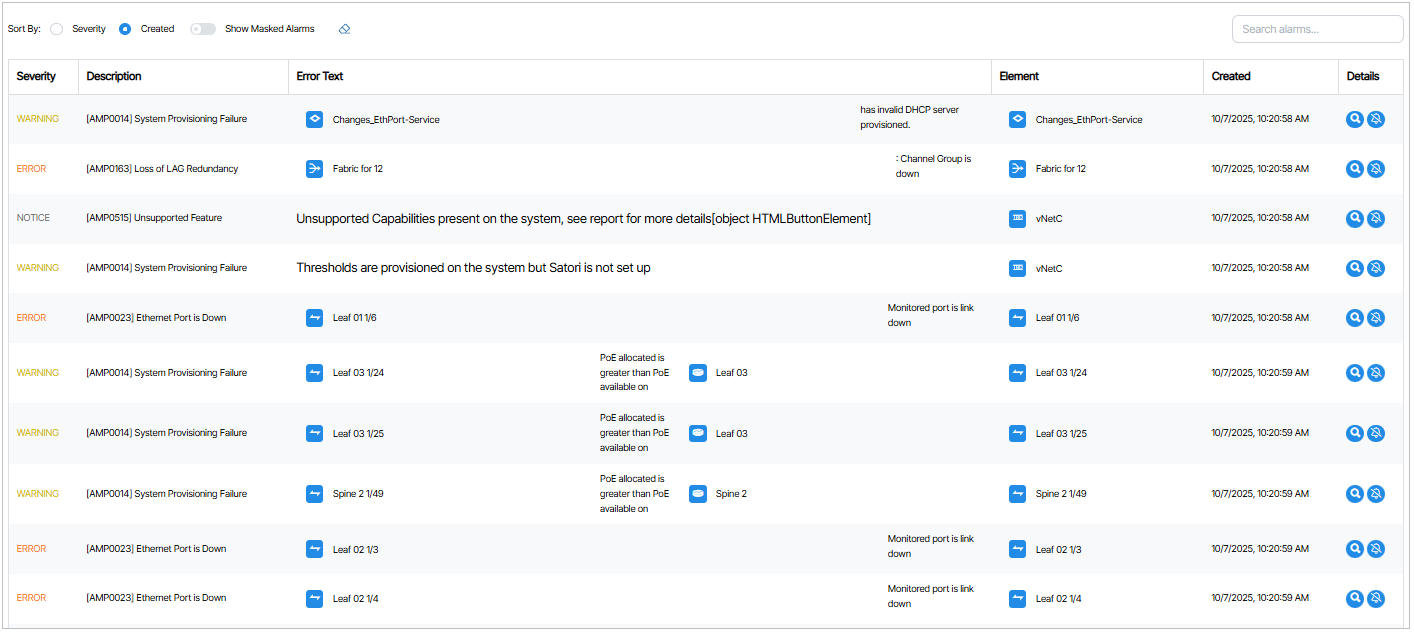1414x632 pixels.
Task: Click the Search alarms input field
Action: pyautogui.click(x=1317, y=29)
